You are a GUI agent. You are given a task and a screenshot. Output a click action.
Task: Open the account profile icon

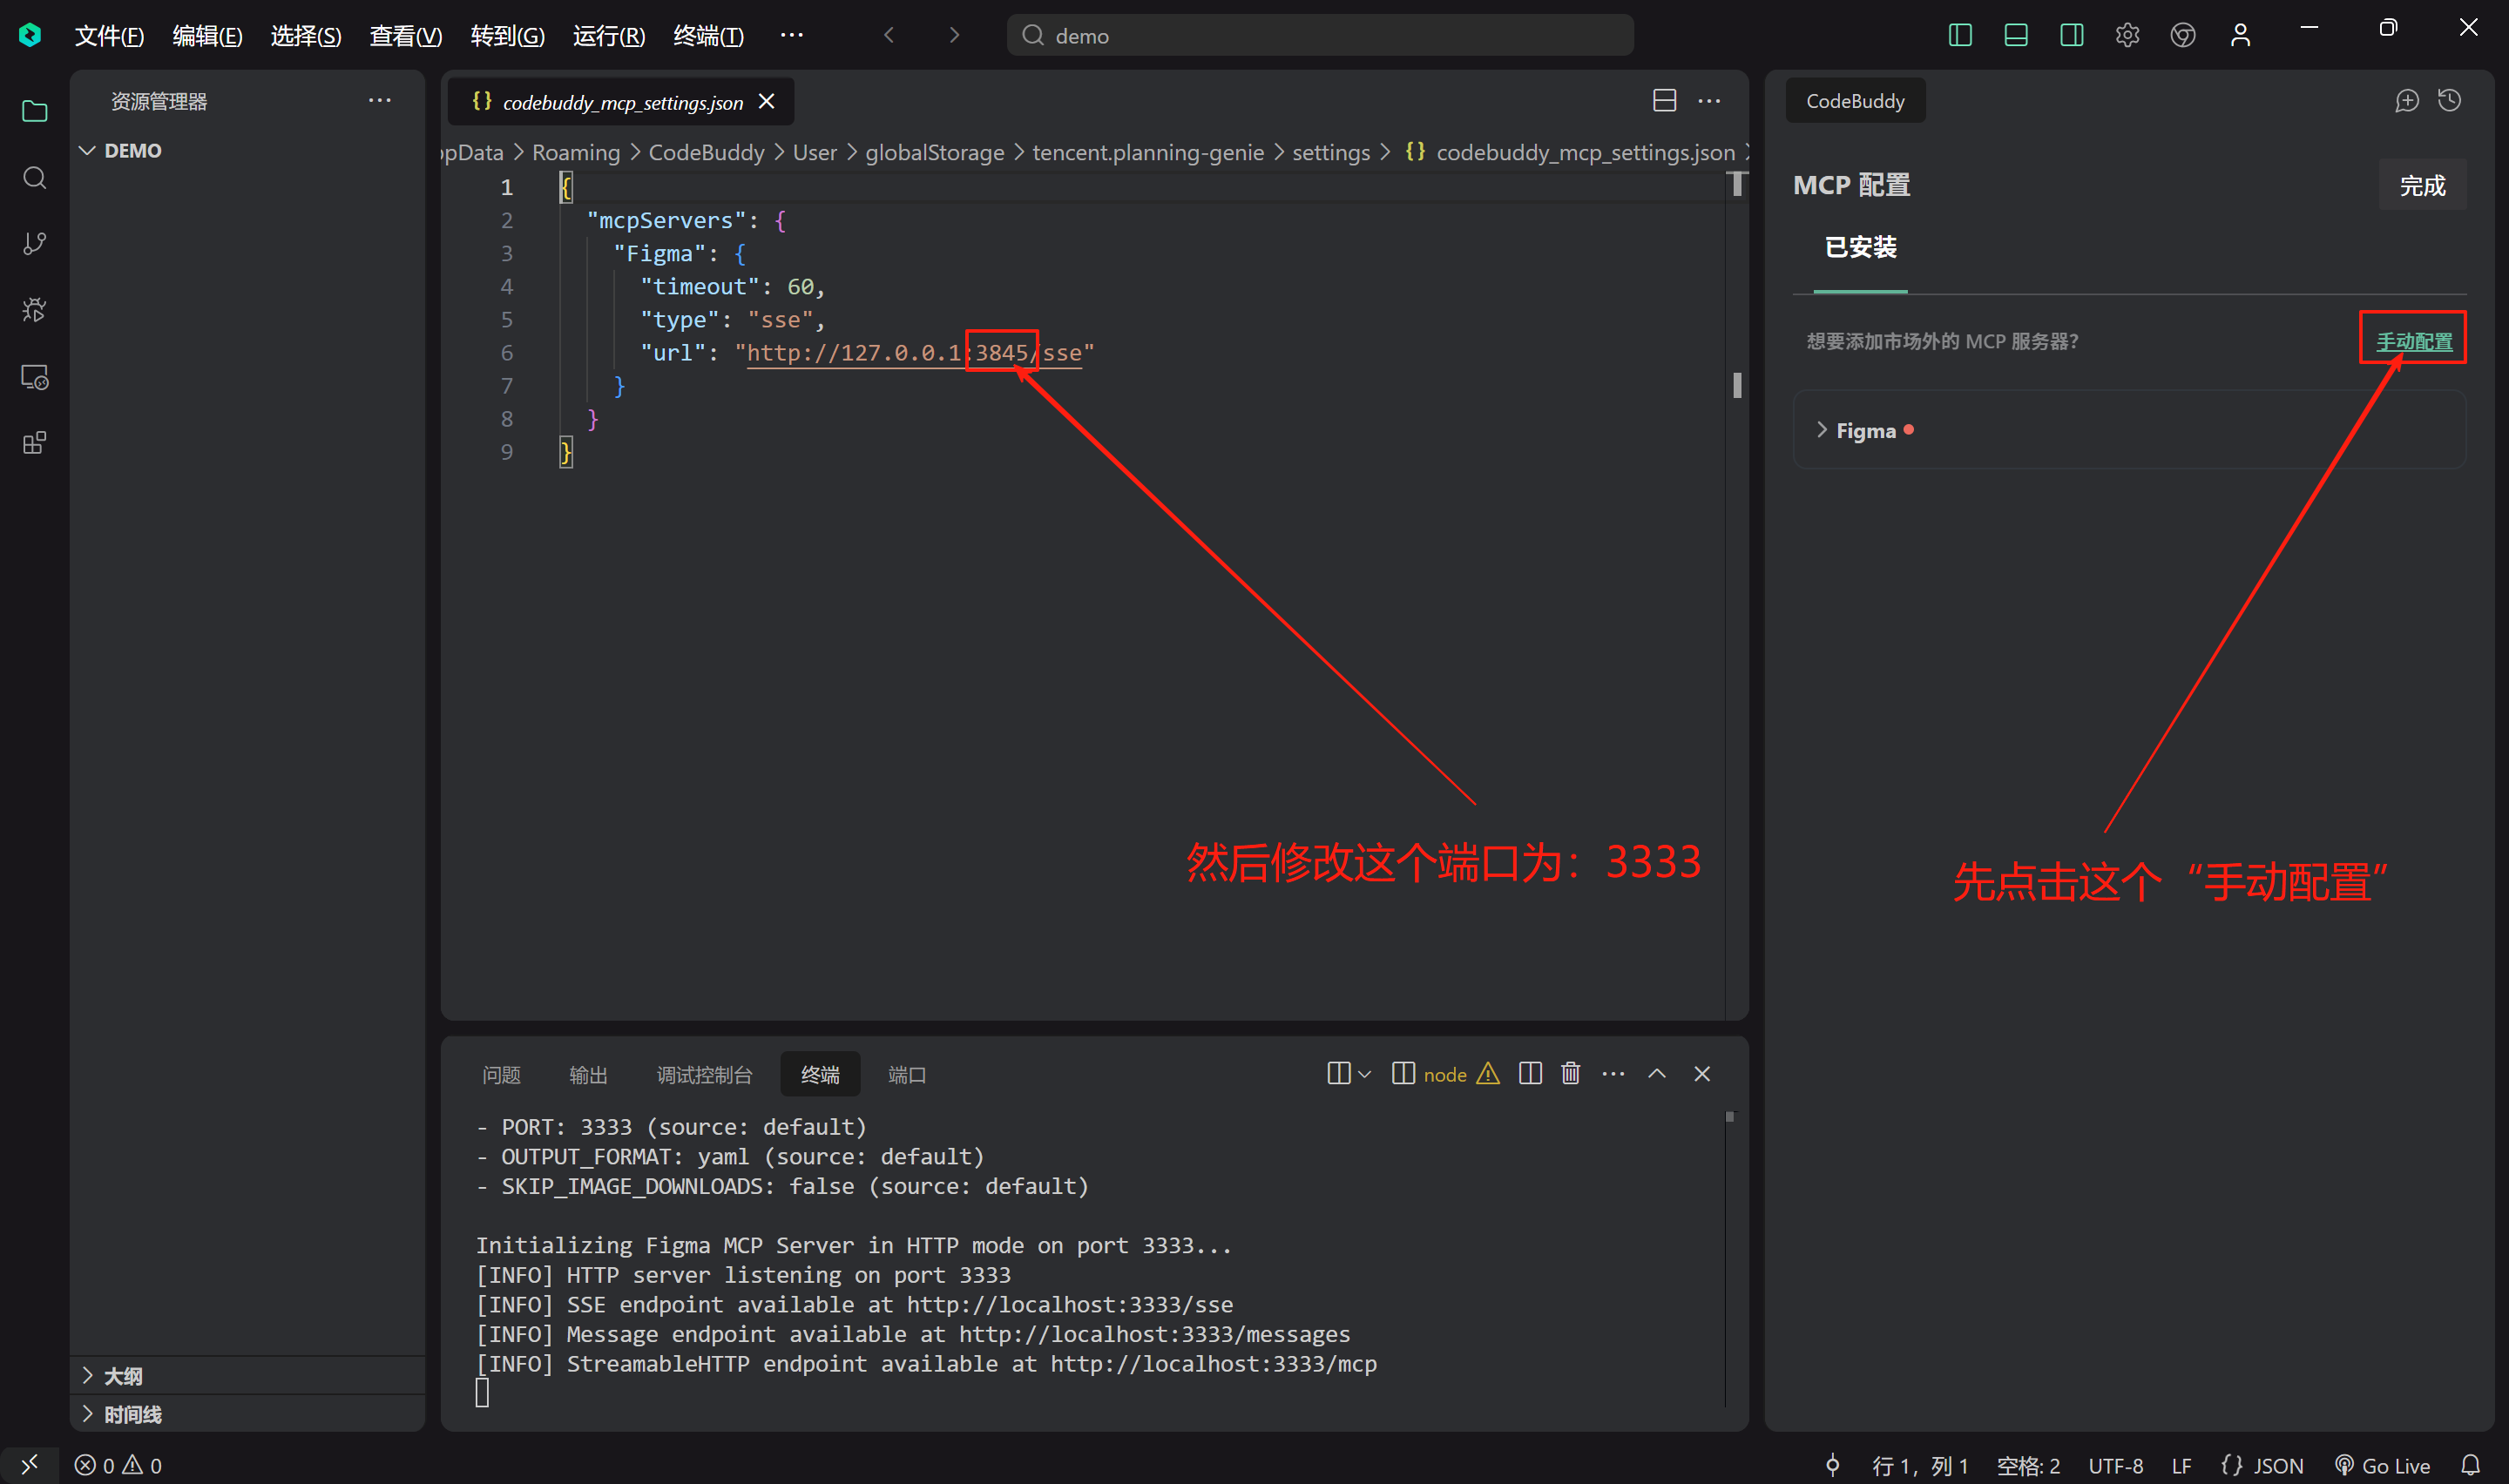(2240, 35)
